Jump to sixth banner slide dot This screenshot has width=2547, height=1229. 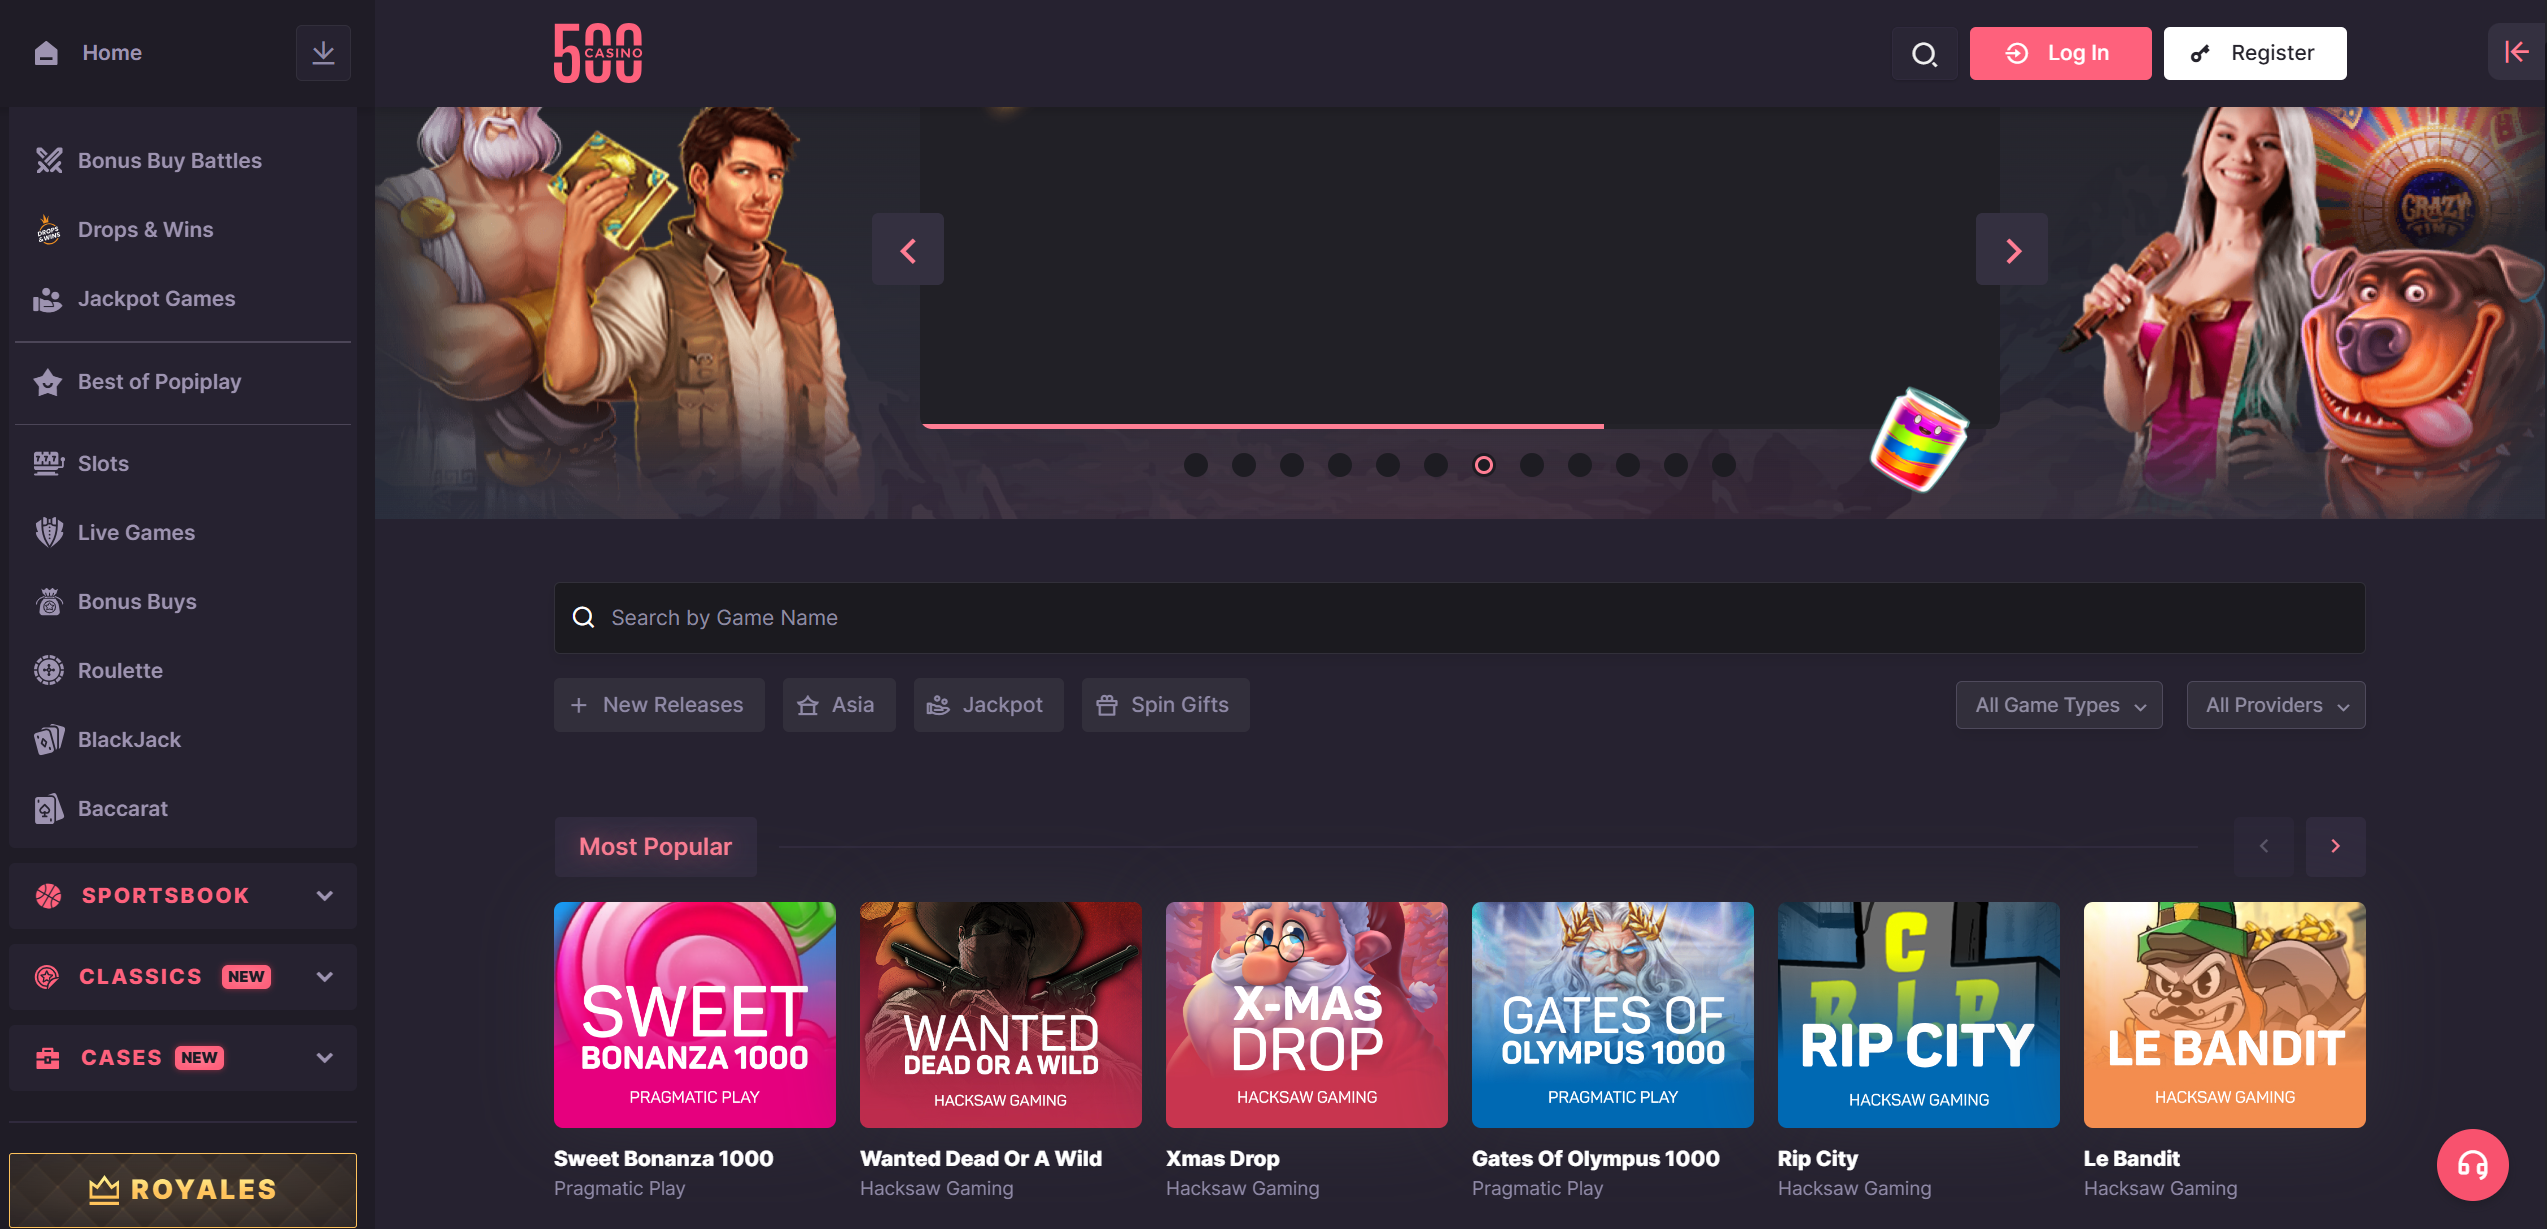pyautogui.click(x=1436, y=465)
